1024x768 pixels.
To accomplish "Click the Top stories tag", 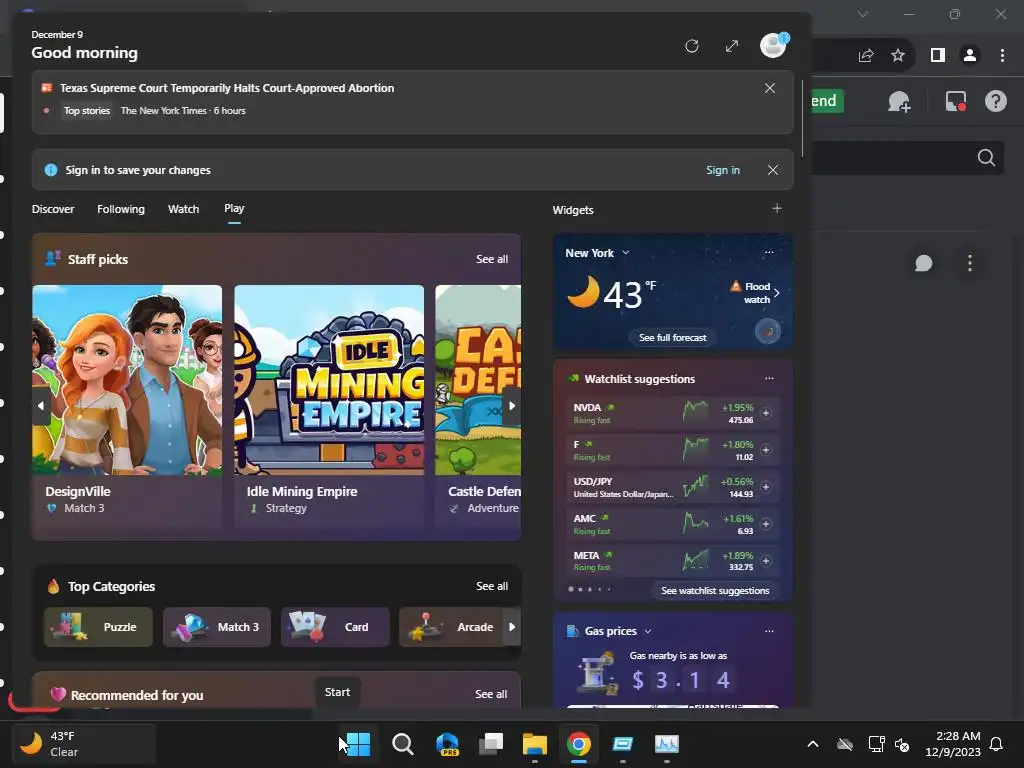I will tap(87, 111).
